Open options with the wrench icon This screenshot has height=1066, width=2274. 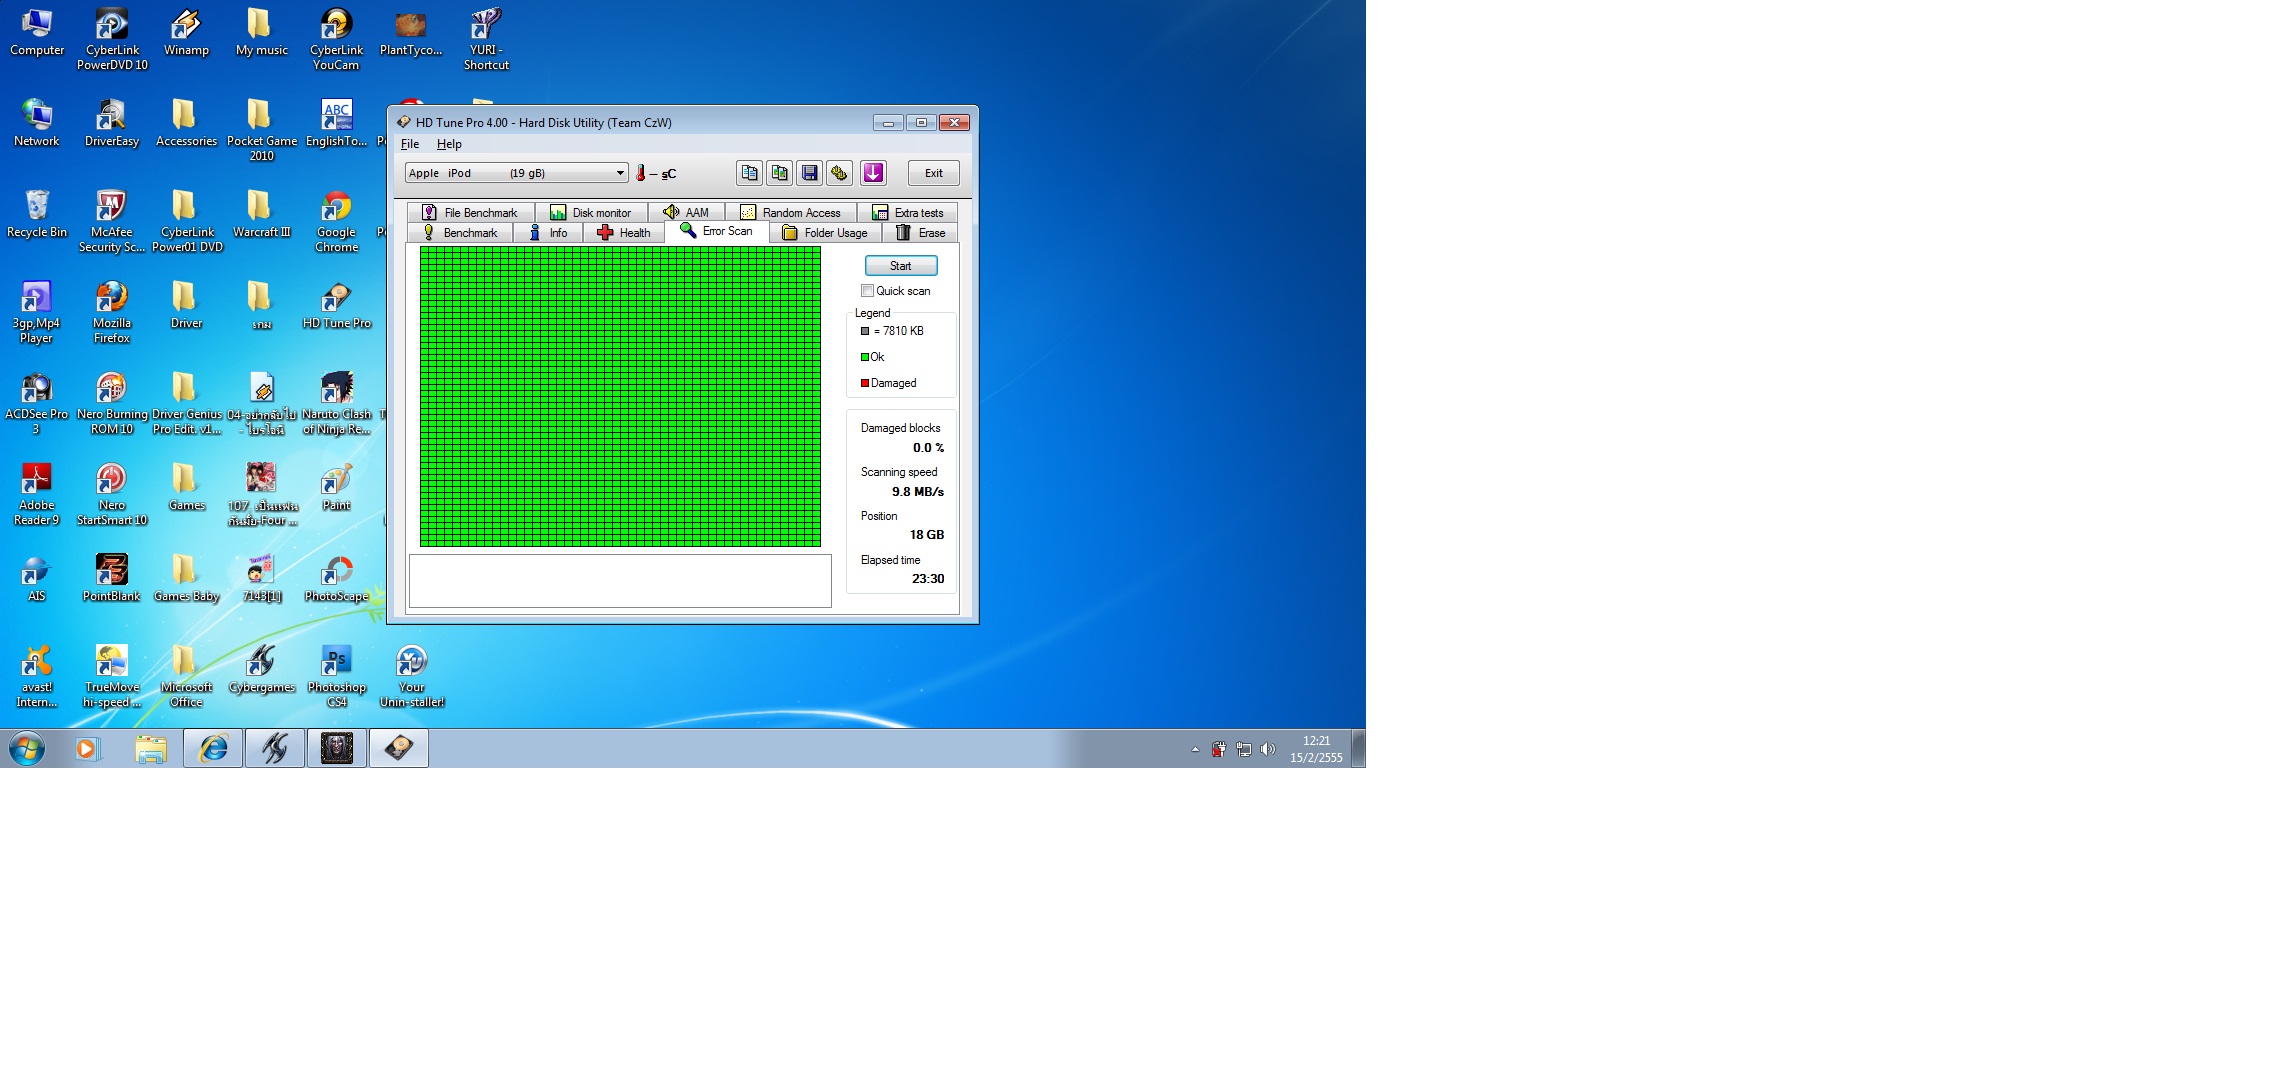click(839, 173)
